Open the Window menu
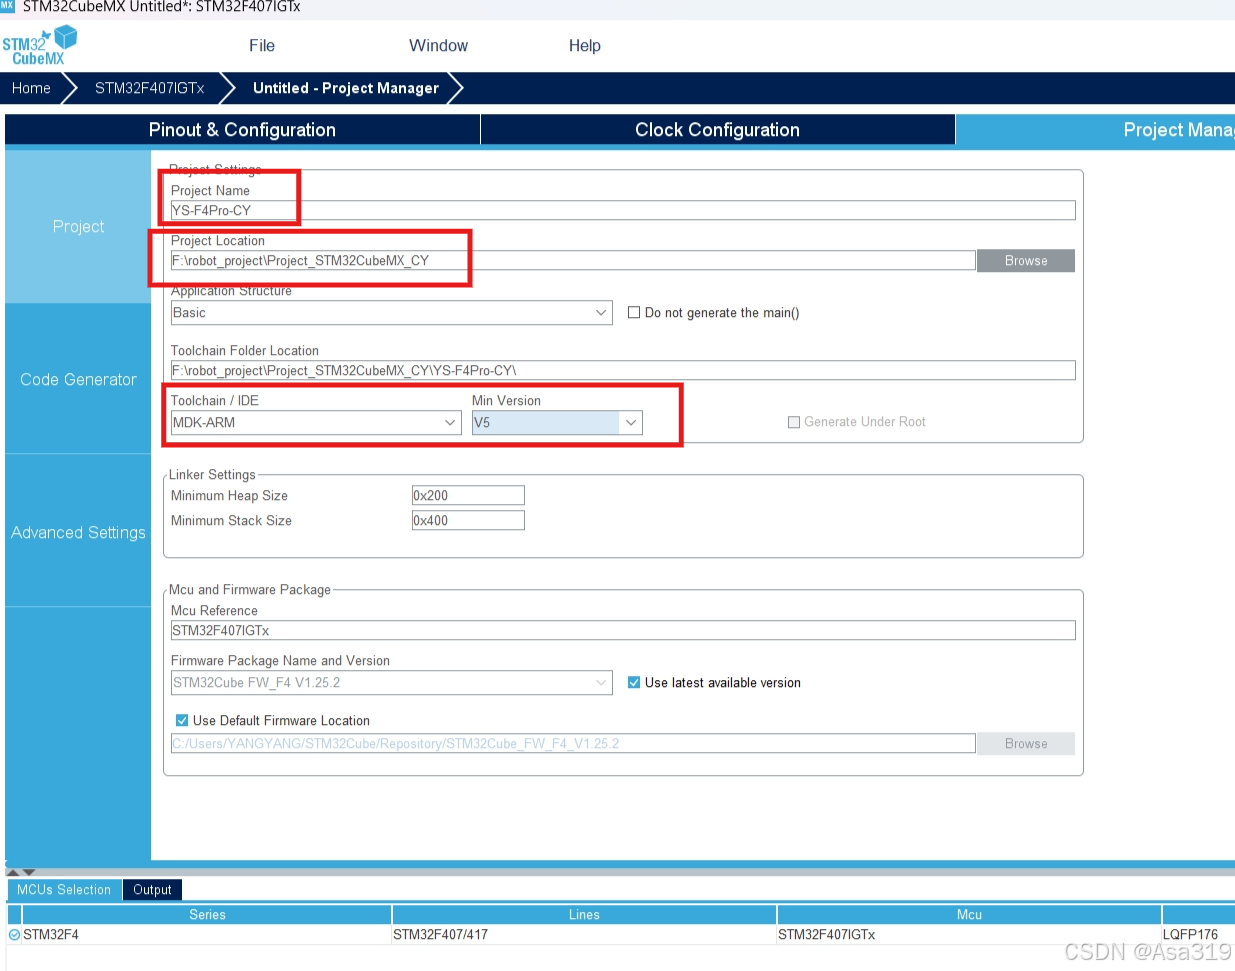 [x=438, y=46]
